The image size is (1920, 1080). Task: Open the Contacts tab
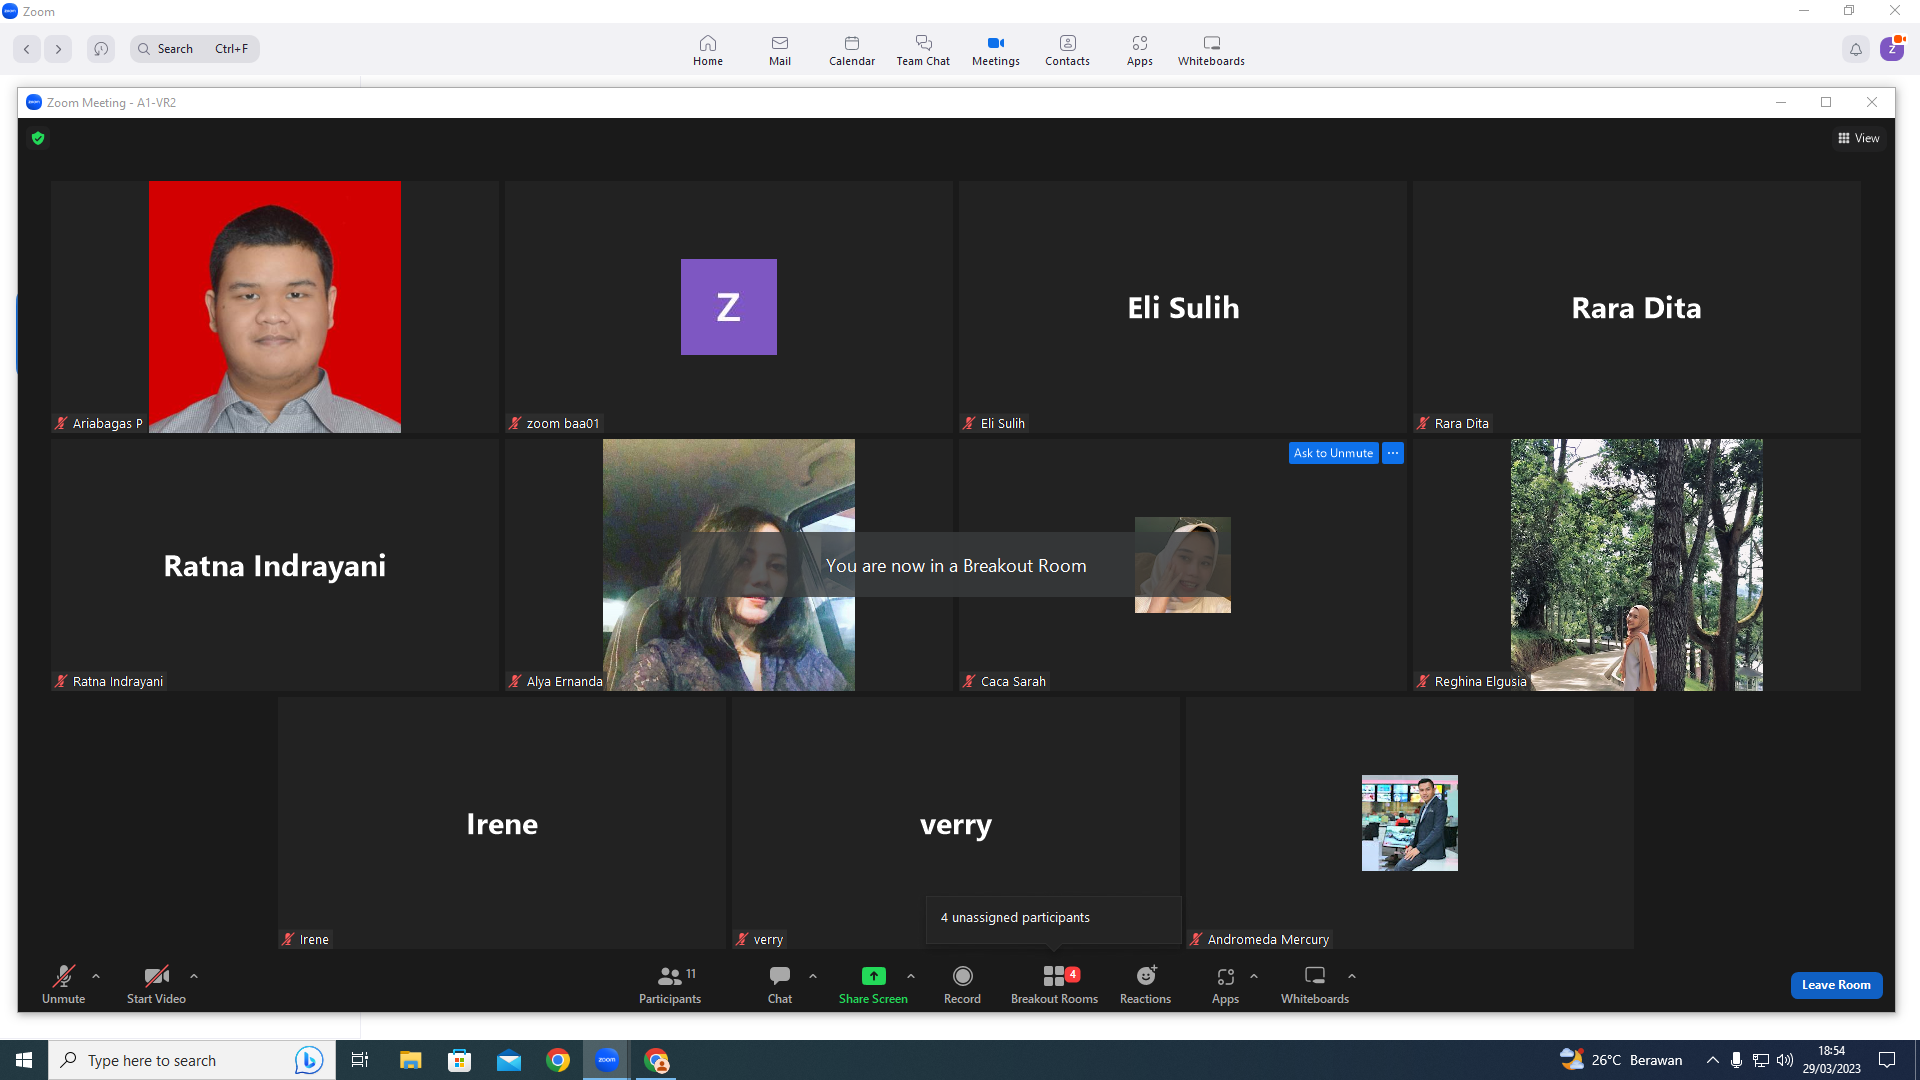(x=1068, y=50)
